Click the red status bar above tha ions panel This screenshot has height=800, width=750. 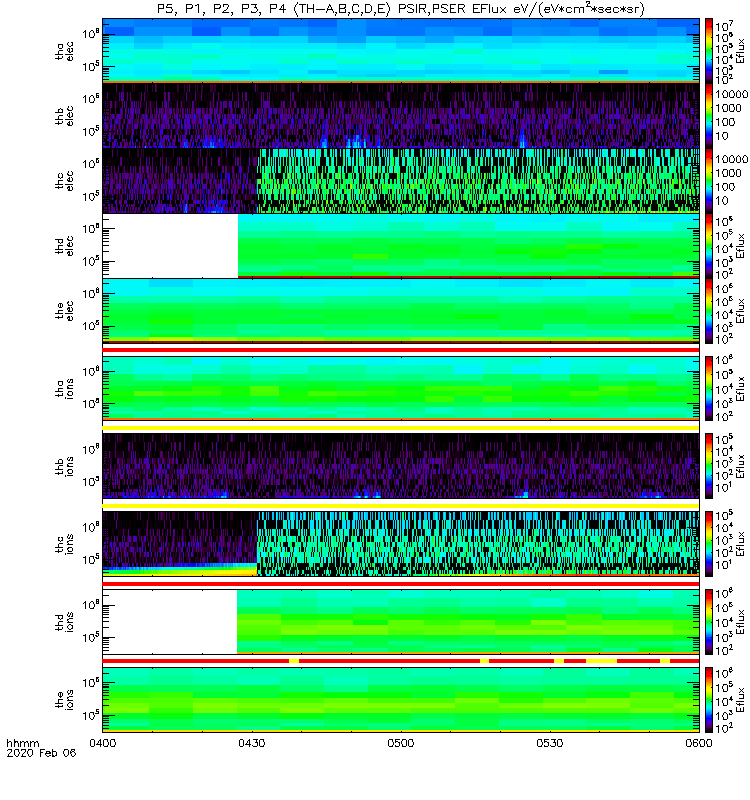(x=401, y=350)
